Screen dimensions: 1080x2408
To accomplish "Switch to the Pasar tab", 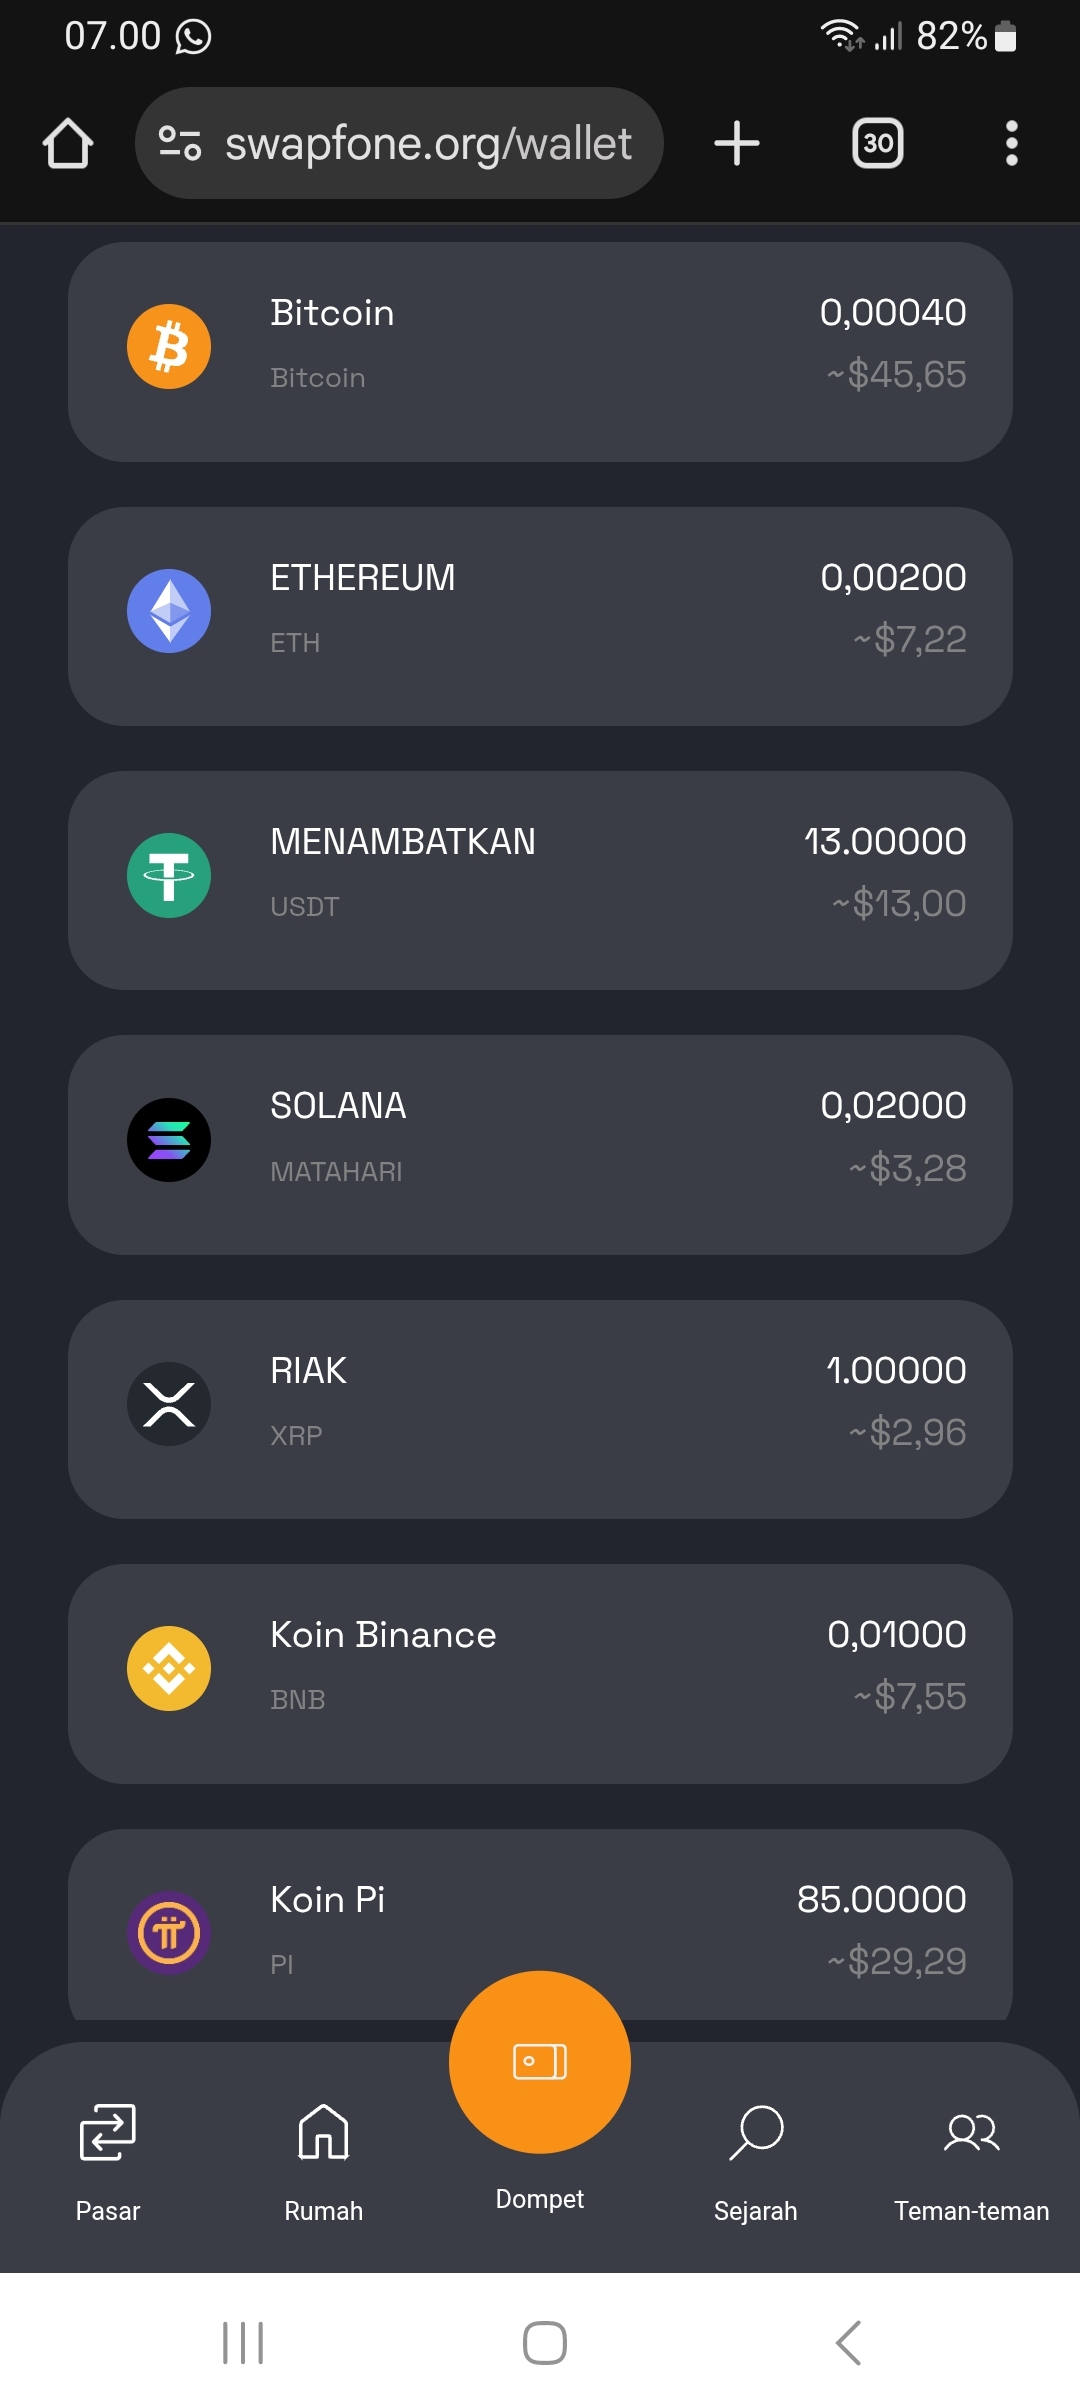I will [108, 2160].
